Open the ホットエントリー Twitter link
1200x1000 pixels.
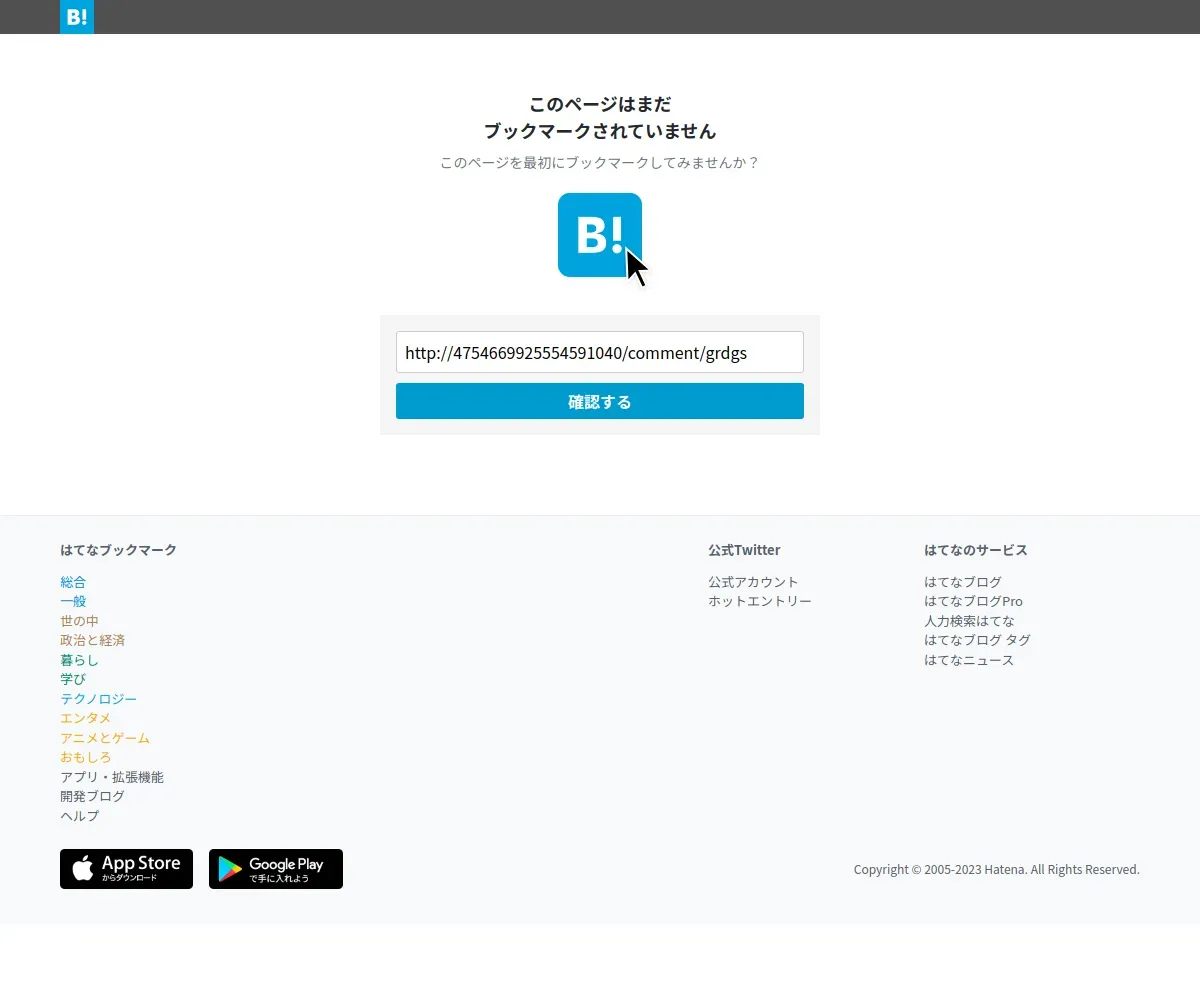pos(760,601)
